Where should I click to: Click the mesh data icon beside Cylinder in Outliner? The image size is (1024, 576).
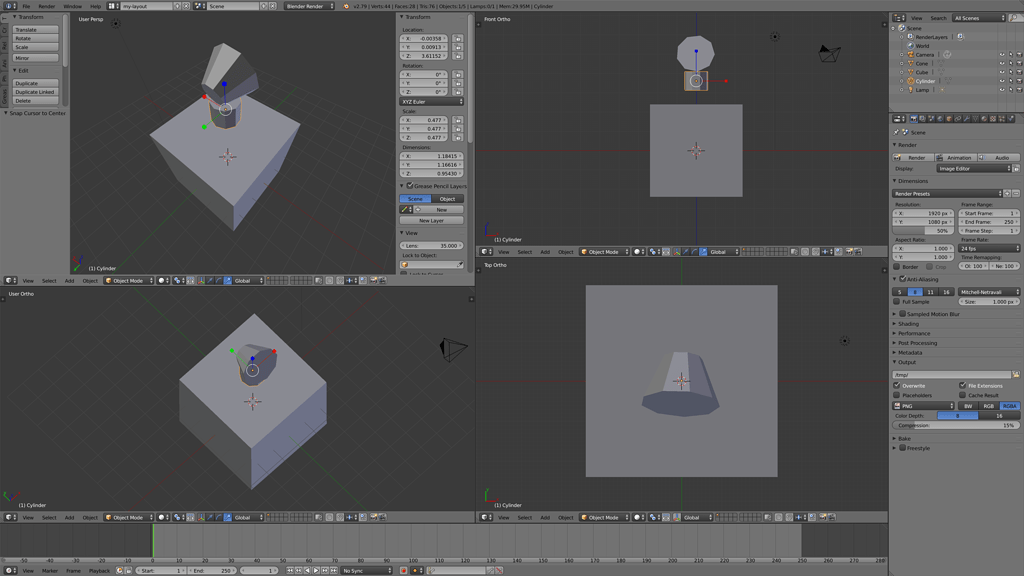tap(949, 81)
